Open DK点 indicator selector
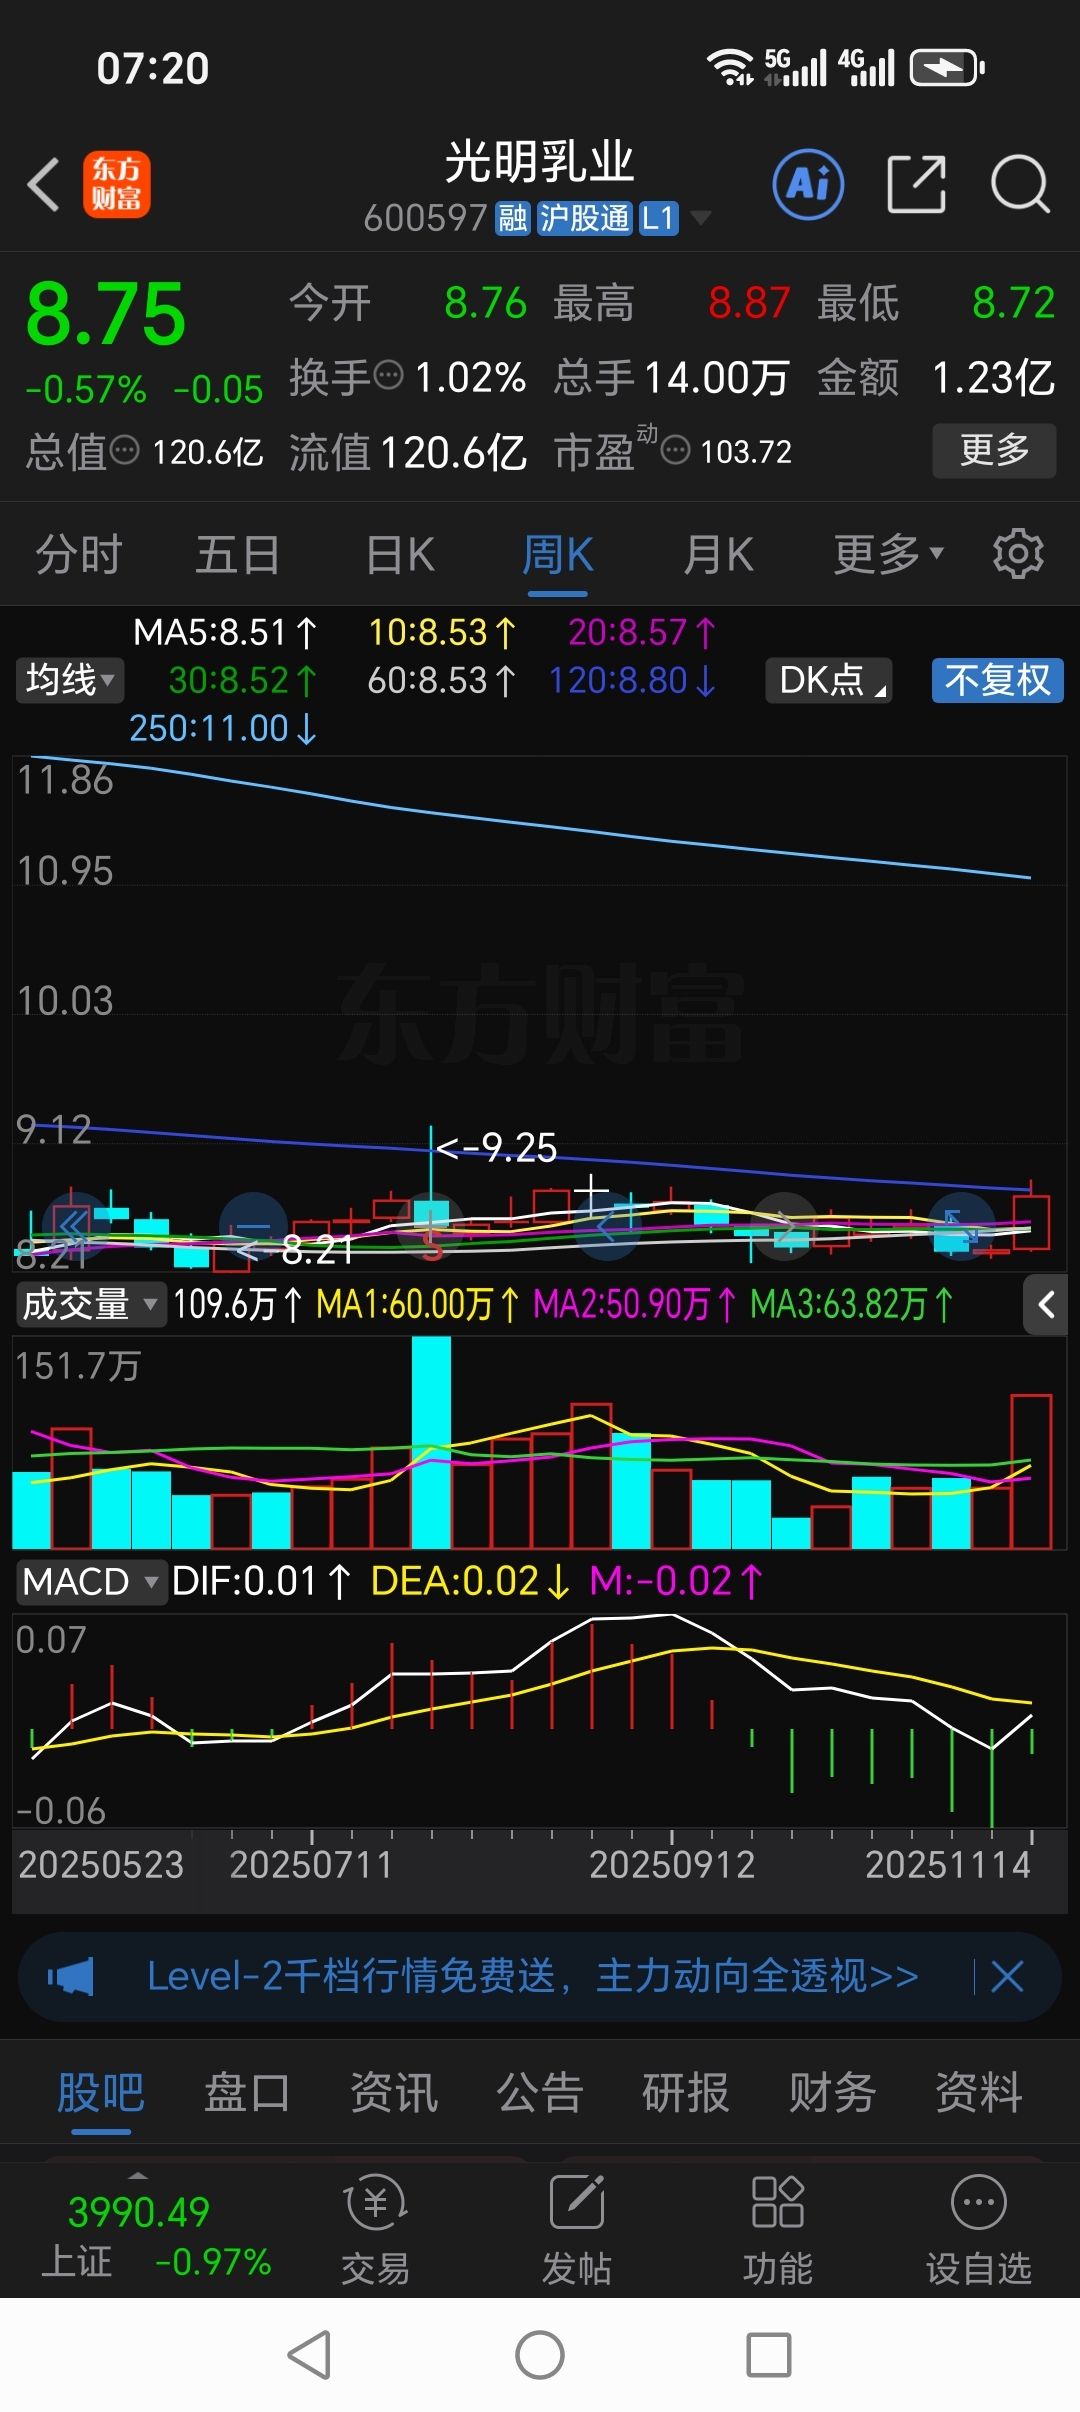Screen dimensions: 1080x2412 point(828,680)
